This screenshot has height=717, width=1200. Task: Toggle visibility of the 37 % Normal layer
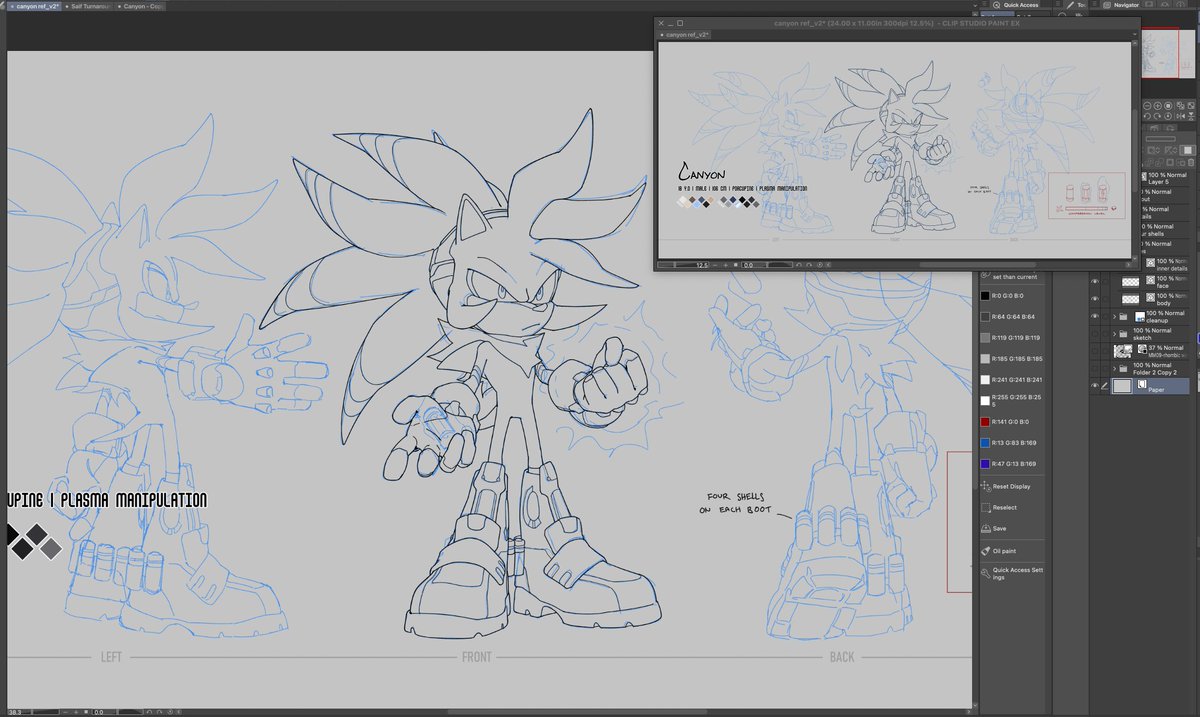coord(1095,351)
